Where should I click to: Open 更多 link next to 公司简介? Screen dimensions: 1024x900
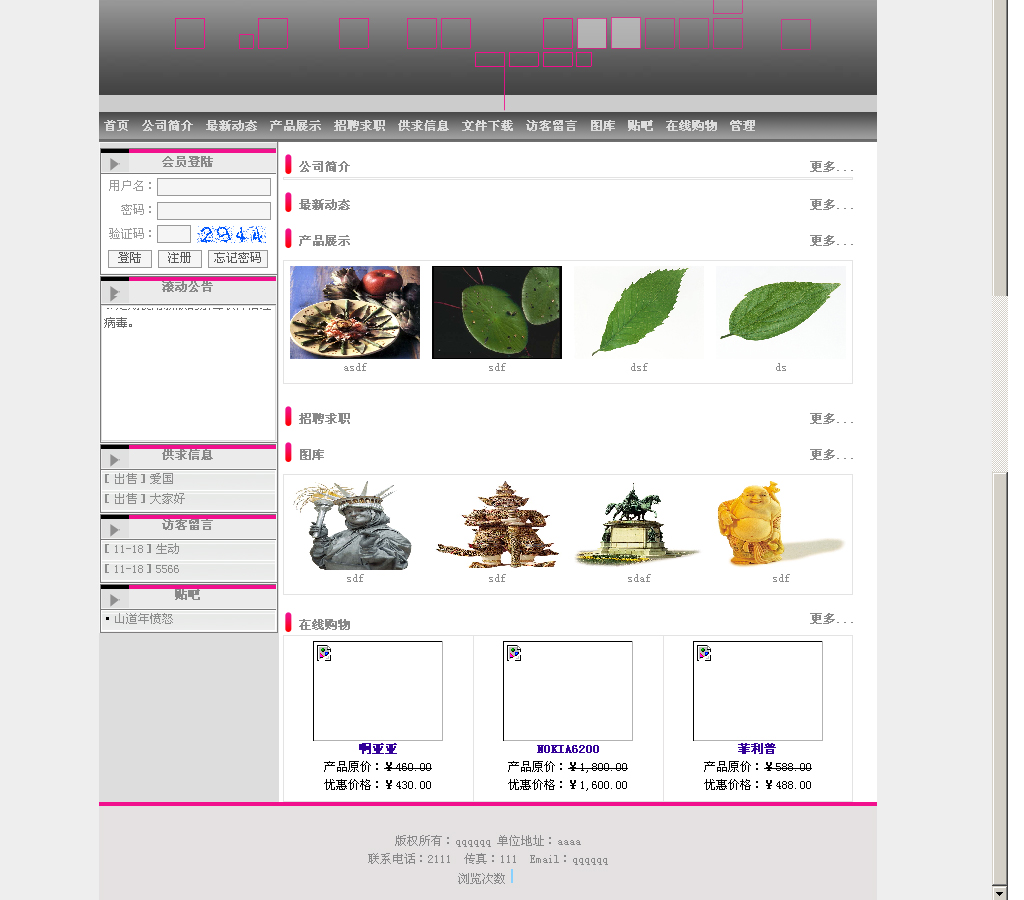831,167
